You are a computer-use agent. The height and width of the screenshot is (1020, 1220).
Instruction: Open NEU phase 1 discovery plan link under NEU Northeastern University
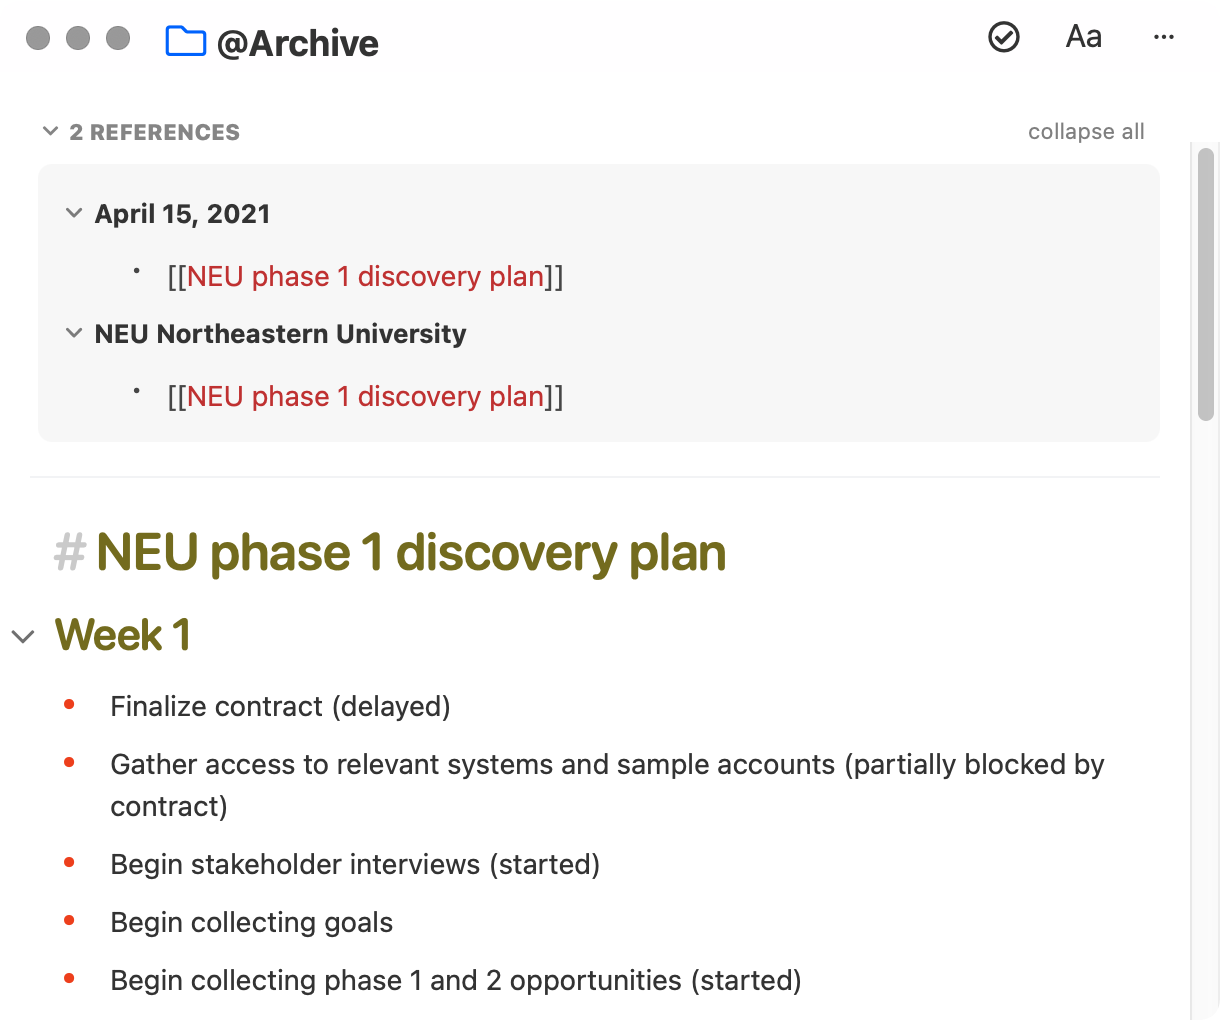pos(365,396)
